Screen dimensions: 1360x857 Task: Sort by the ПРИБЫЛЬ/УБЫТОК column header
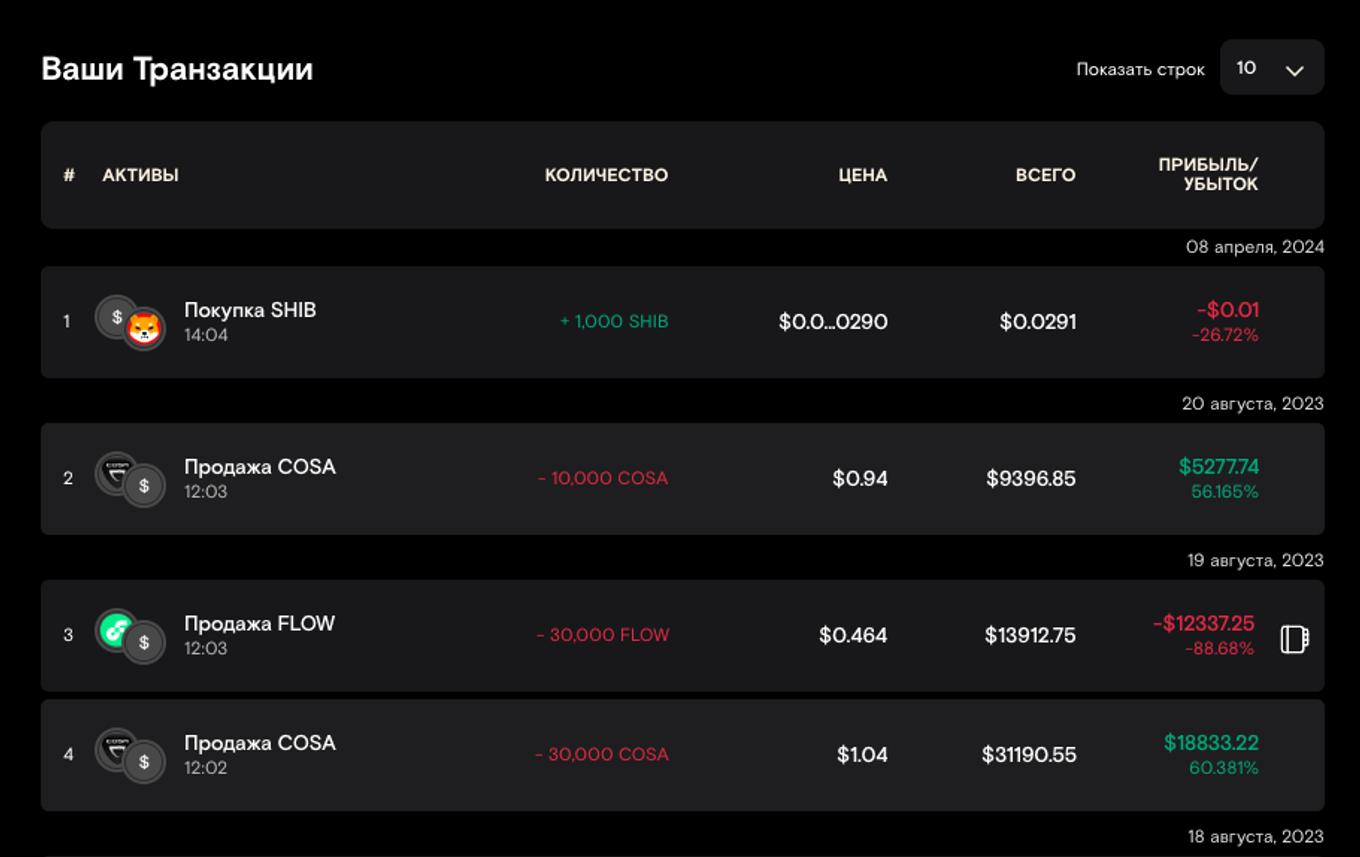tap(1208, 175)
